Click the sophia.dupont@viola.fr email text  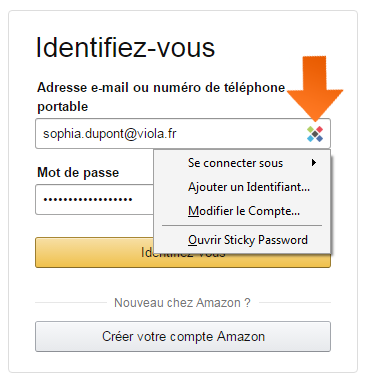tap(110, 134)
